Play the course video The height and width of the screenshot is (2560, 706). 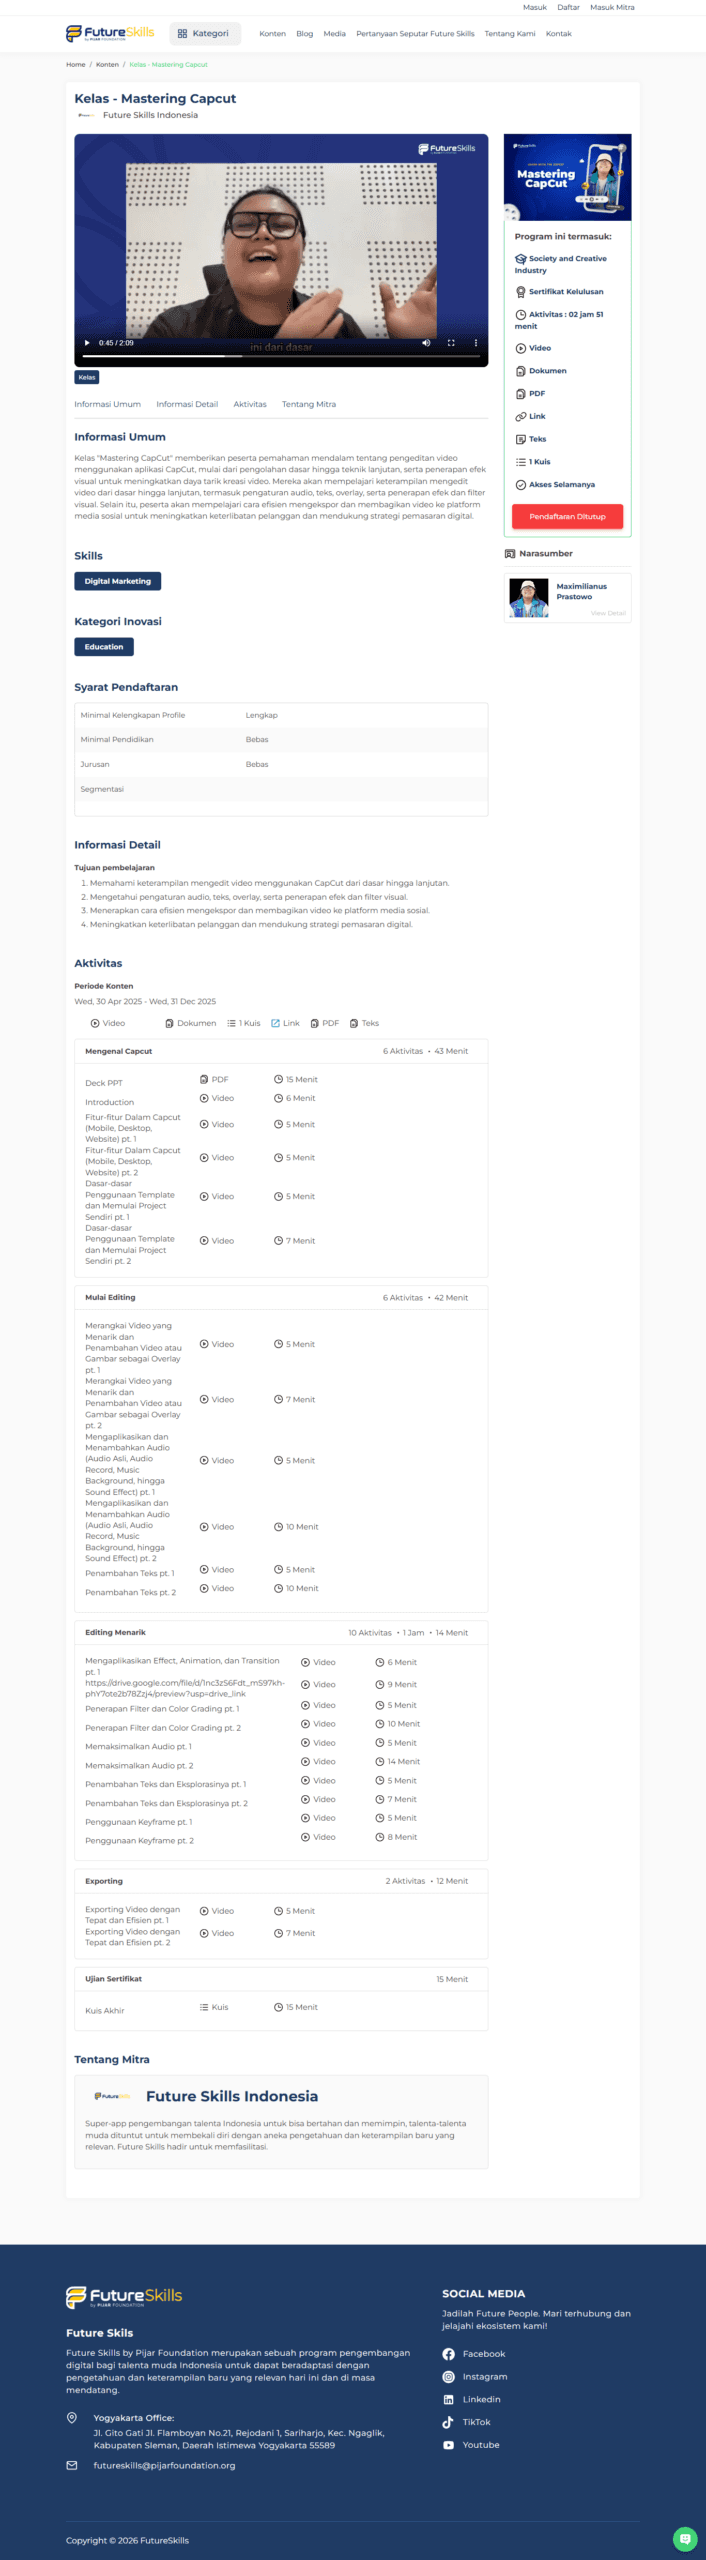(x=87, y=343)
